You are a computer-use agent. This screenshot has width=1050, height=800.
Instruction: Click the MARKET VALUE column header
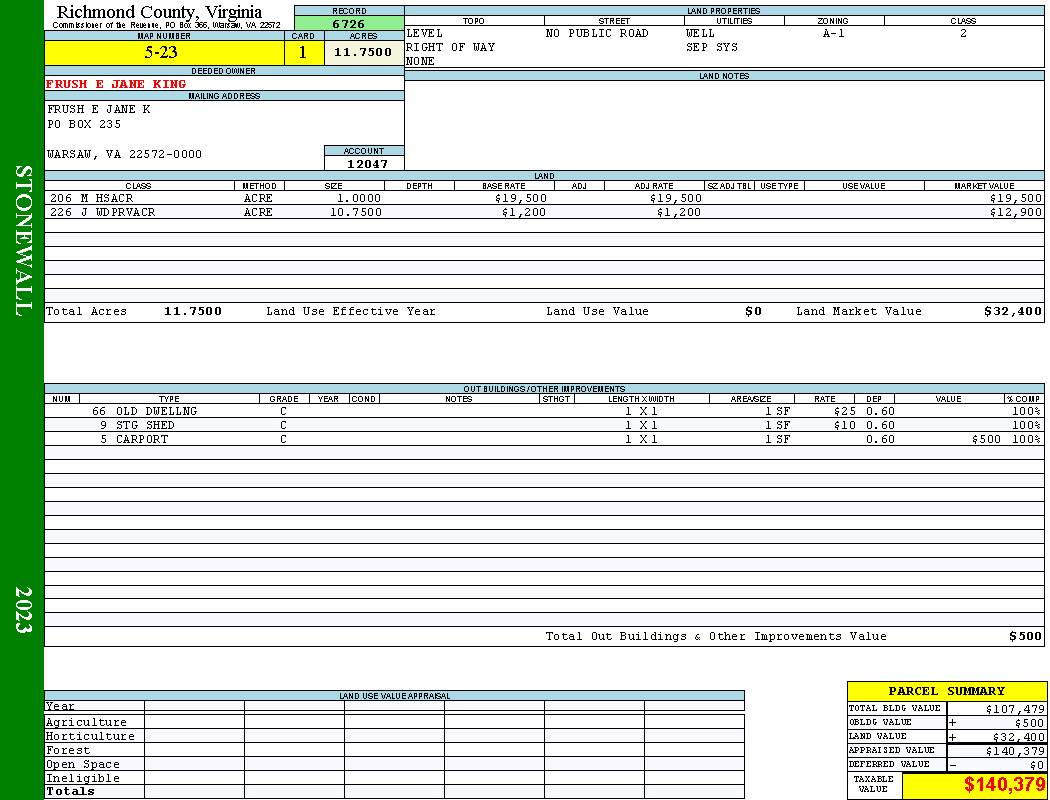(x=984, y=186)
